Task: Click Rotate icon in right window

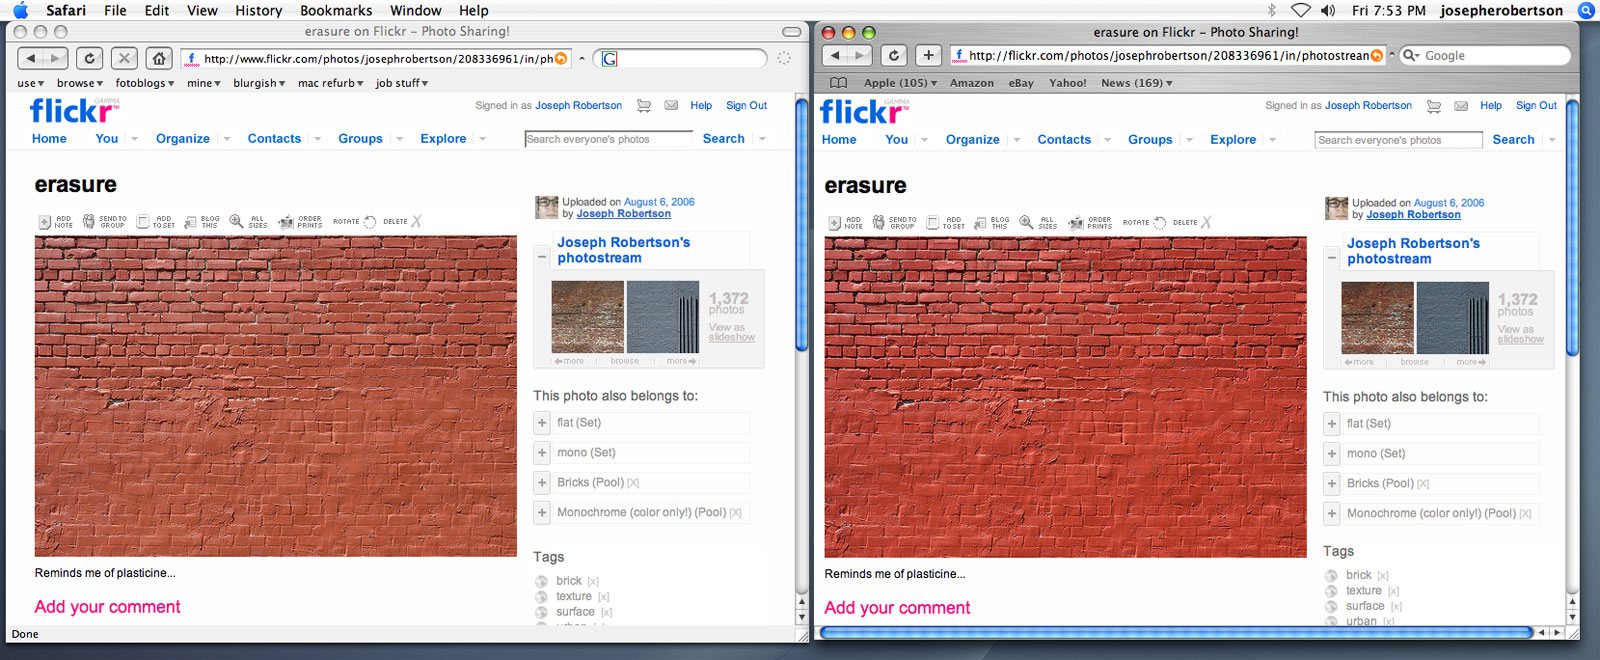Action: click(x=1160, y=223)
